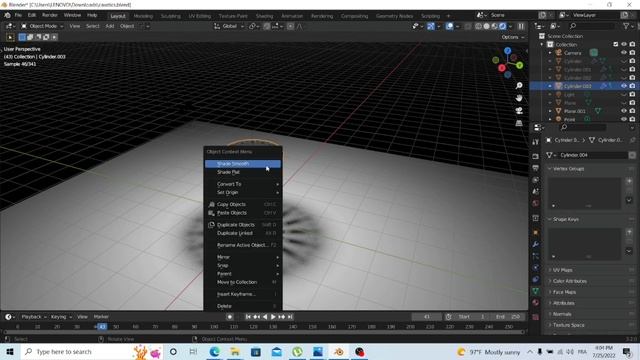Open the Global transform orientation dropdown
Viewport: 640px width, 360px height.
pyautogui.click(x=229, y=26)
